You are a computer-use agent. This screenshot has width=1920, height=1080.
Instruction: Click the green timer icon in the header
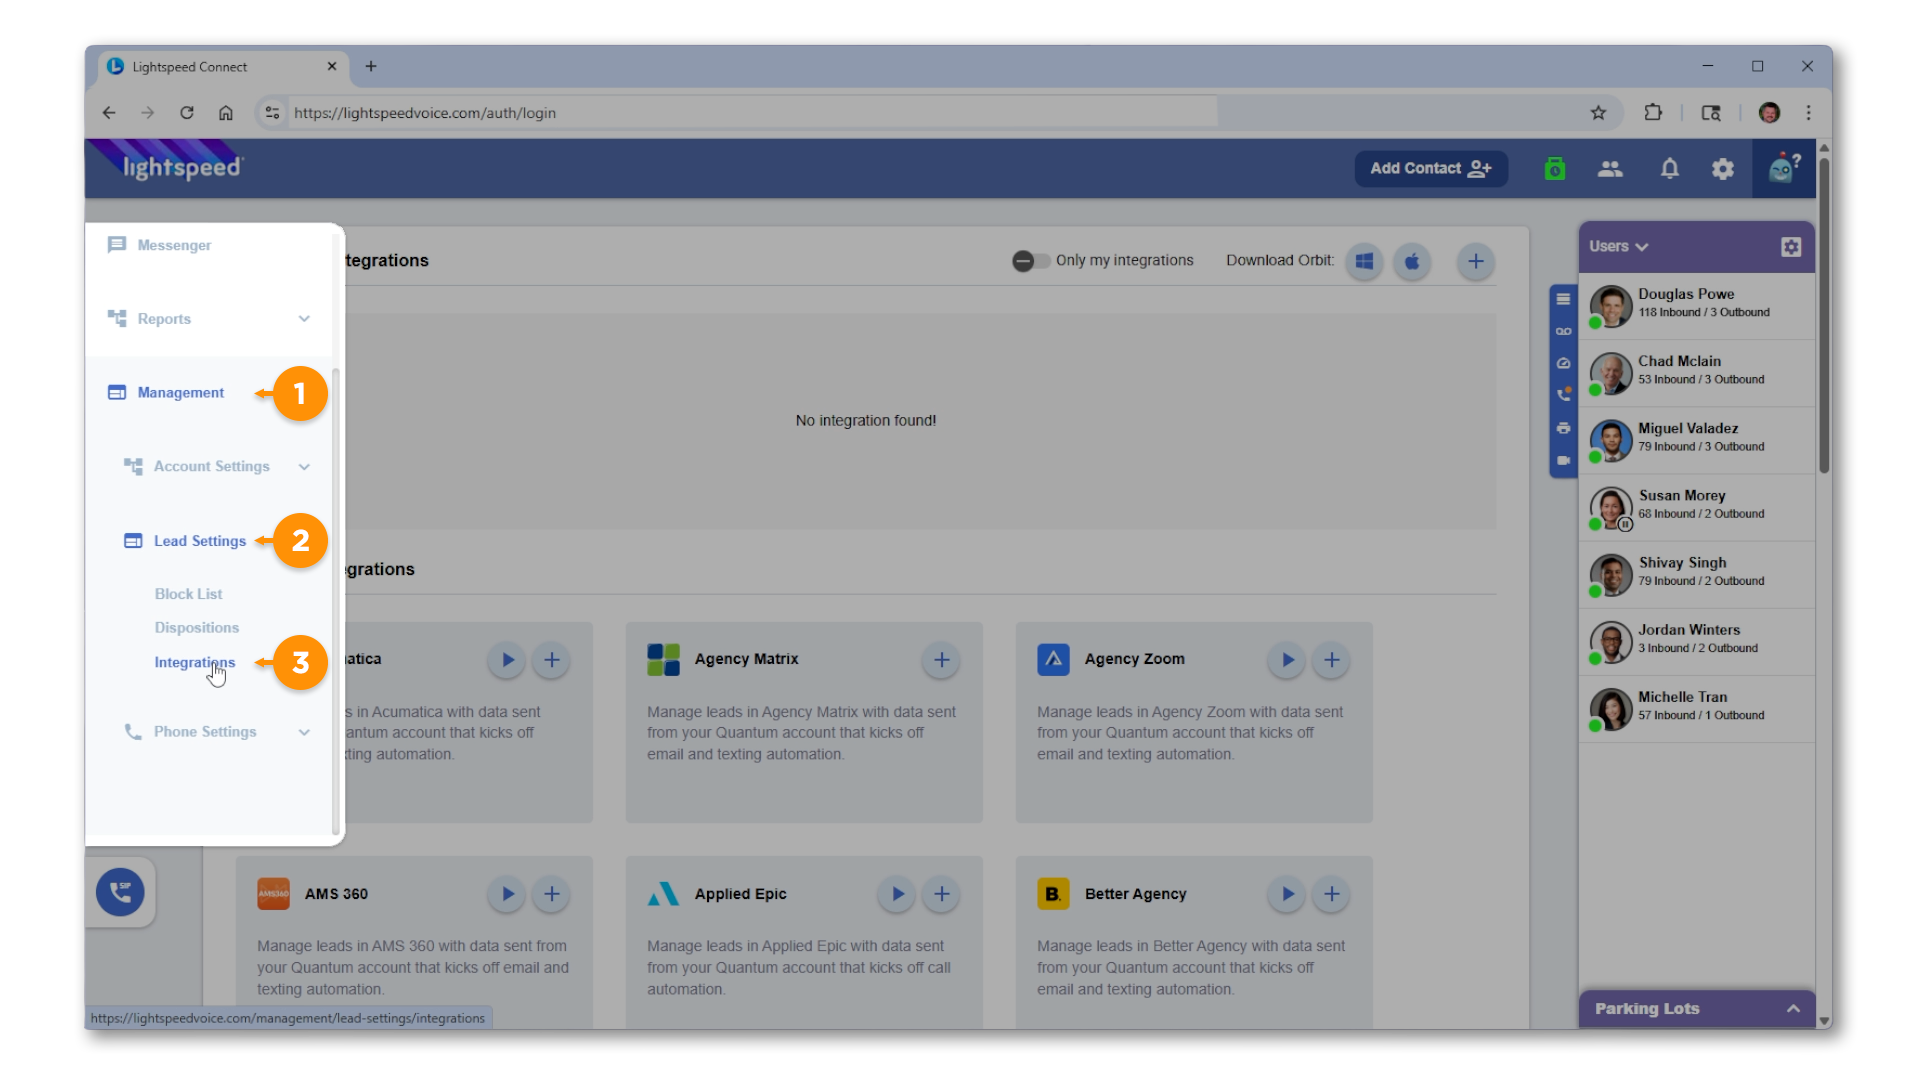1554,169
